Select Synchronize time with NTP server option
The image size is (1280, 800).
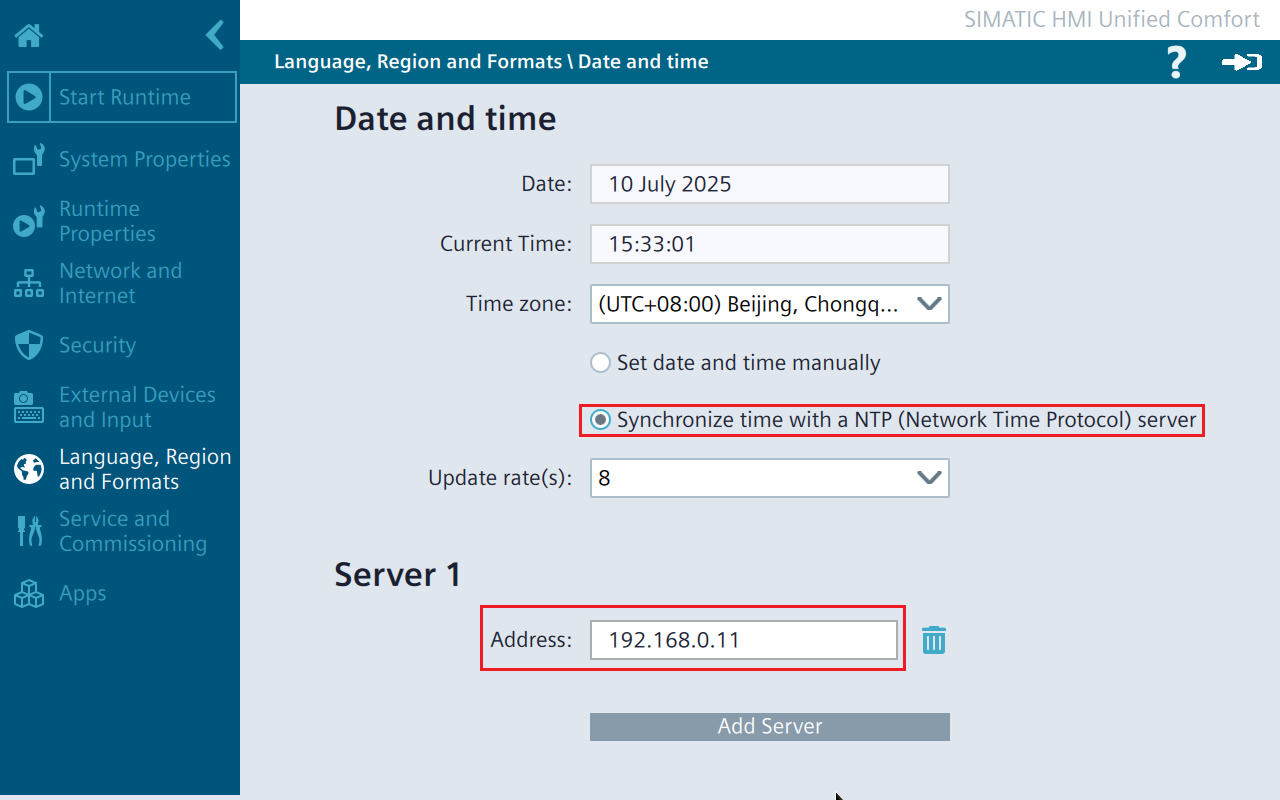tap(601, 420)
